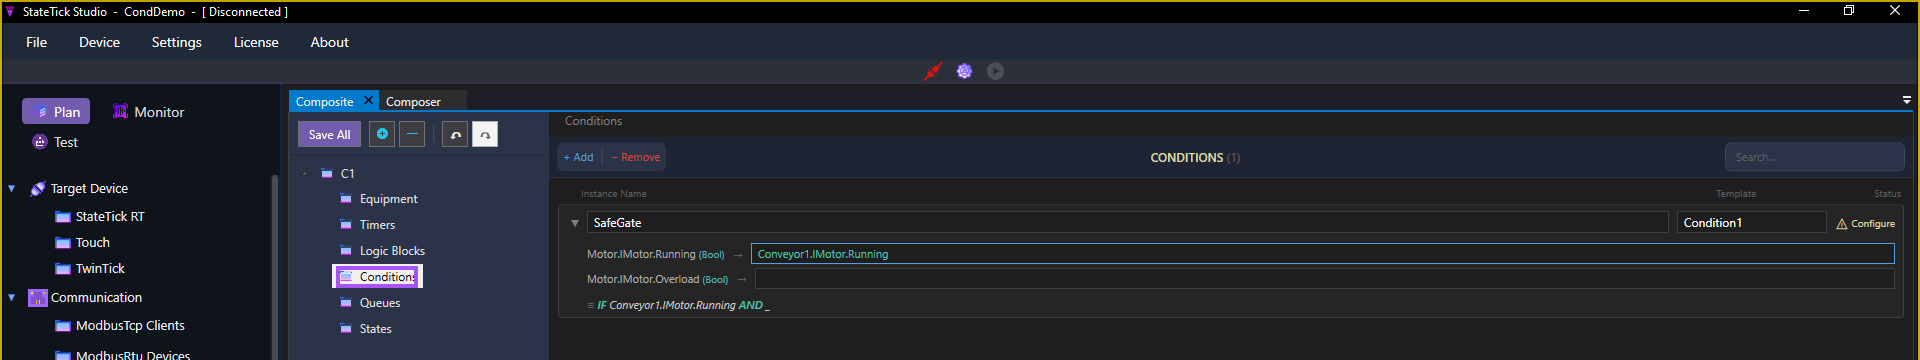The height and width of the screenshot is (360, 1920).
Task: Open the About menu
Action: (329, 42)
